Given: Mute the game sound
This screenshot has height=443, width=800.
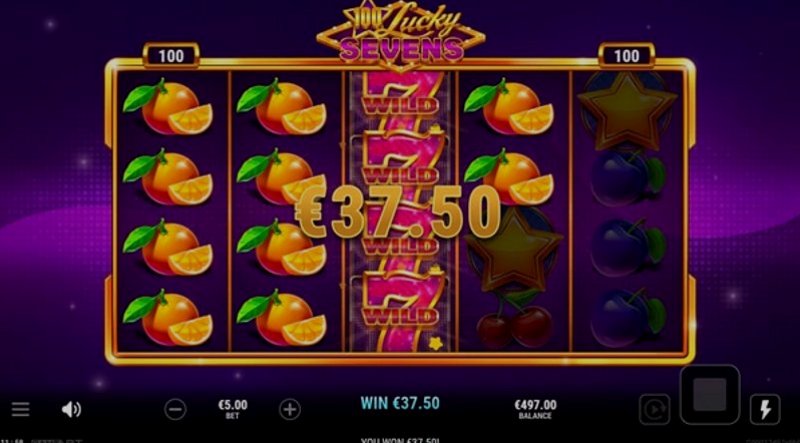Looking at the screenshot, I should (71, 409).
